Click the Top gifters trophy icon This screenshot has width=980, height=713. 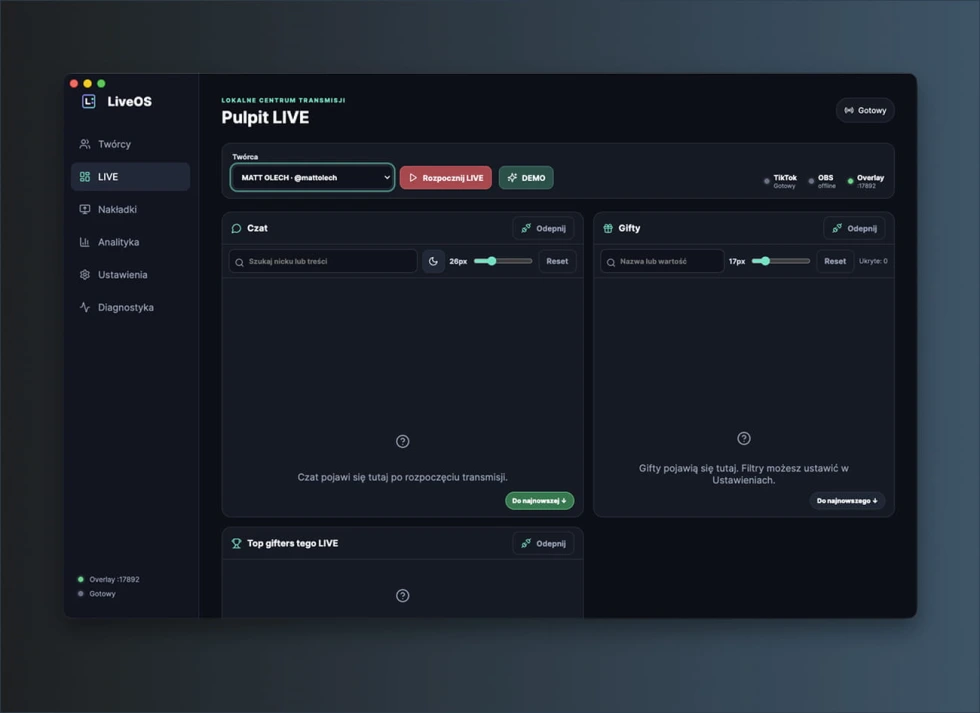click(x=236, y=543)
